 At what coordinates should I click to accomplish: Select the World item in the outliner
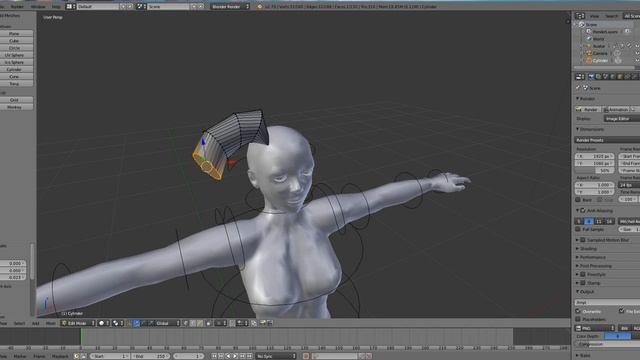[599, 39]
